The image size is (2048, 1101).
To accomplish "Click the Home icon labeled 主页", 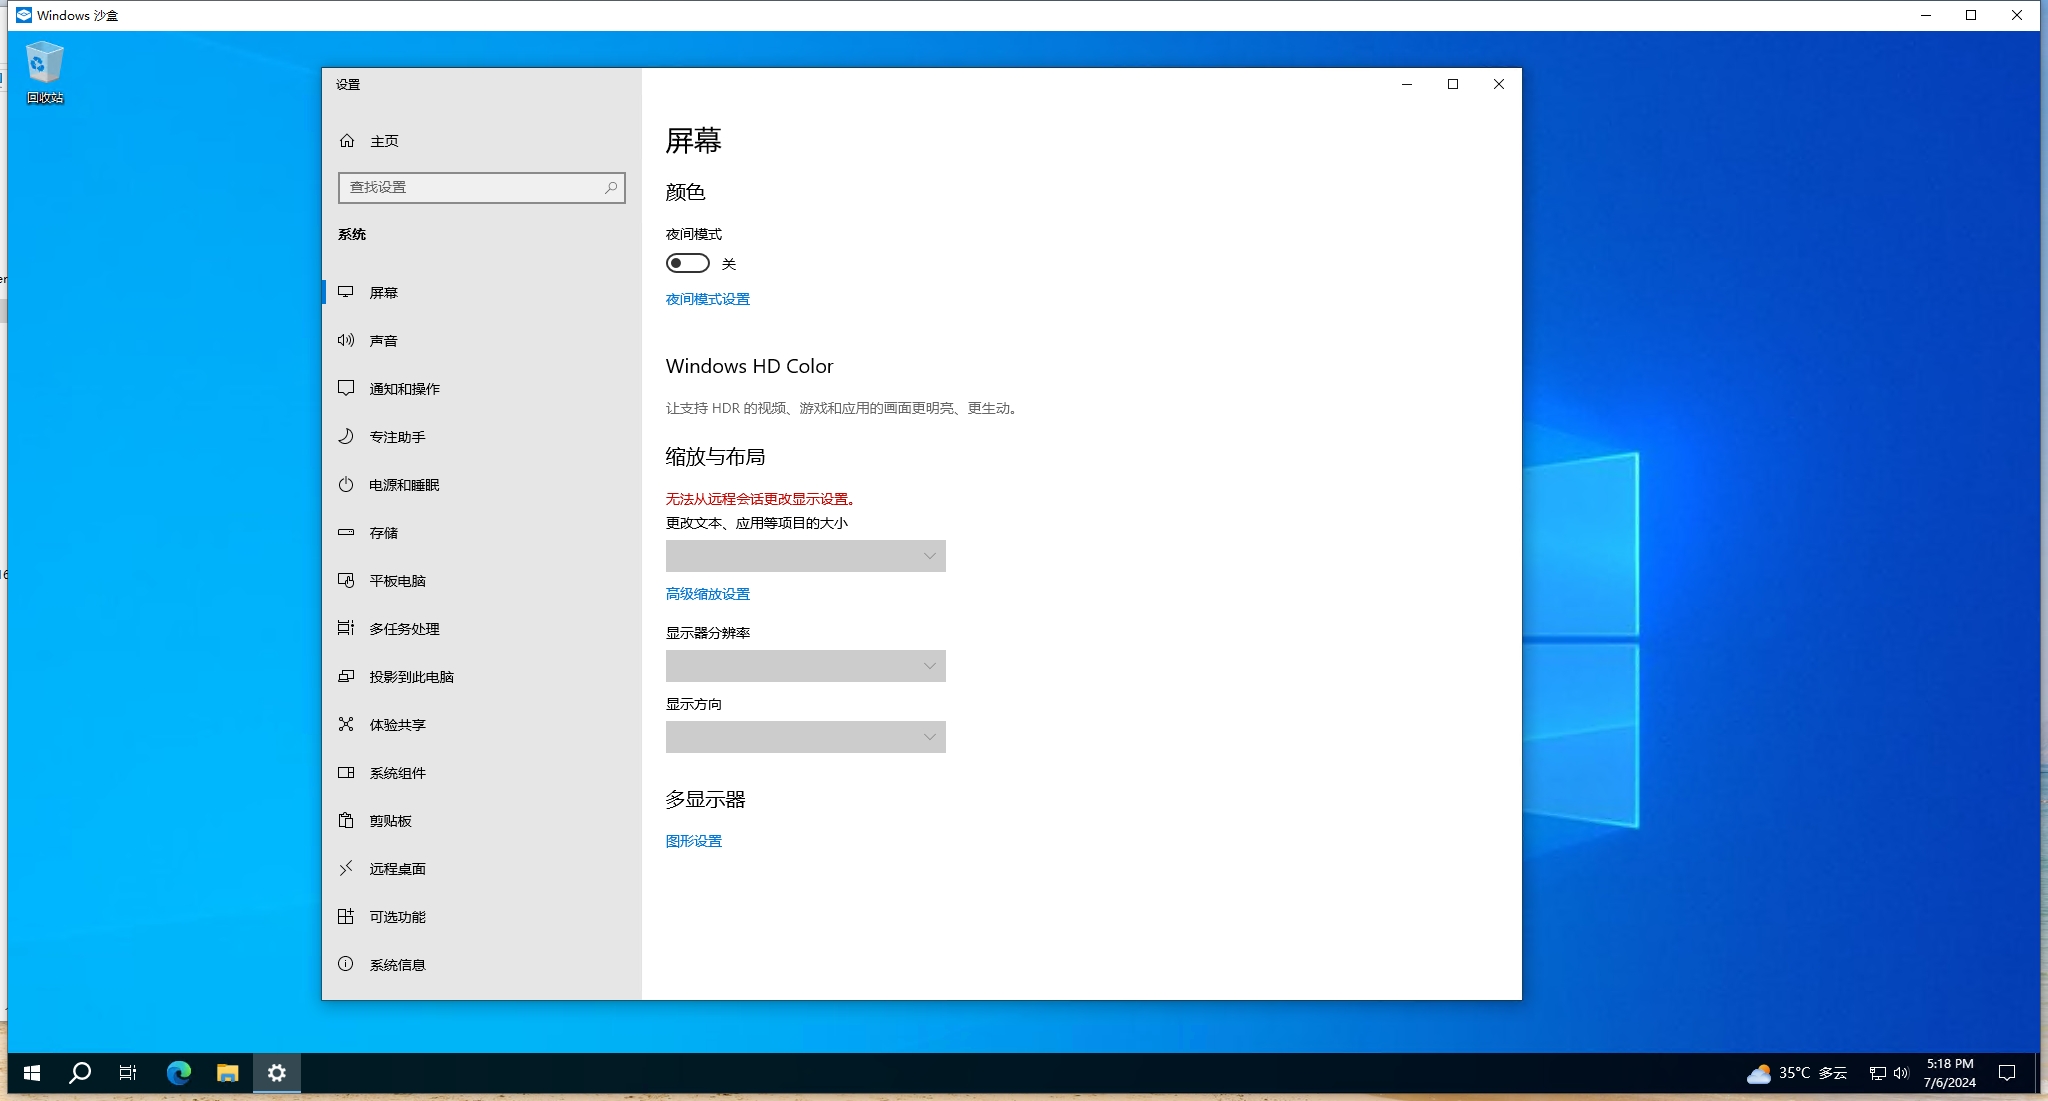I will [347, 141].
